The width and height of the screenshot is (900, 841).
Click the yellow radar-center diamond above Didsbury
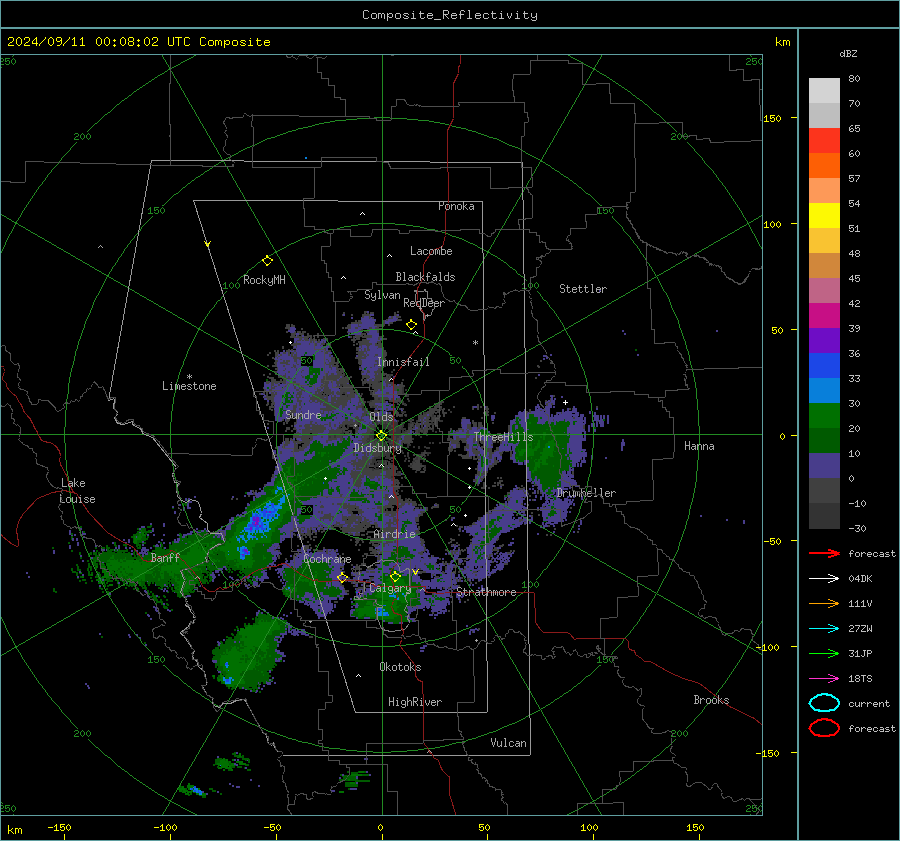381,436
